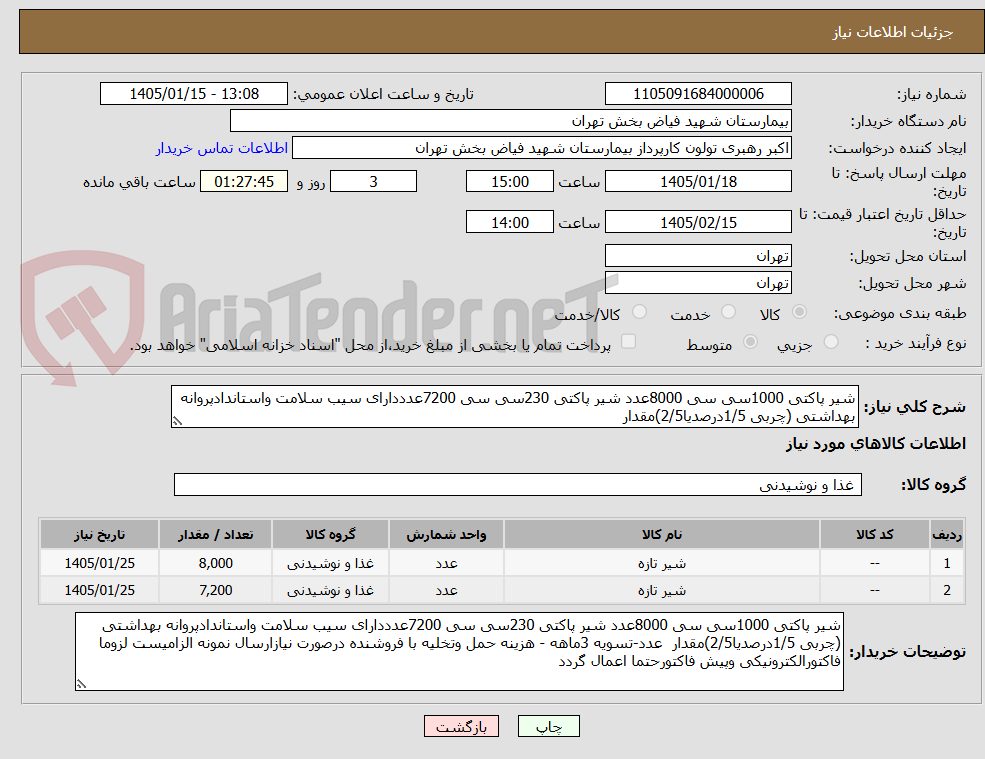Select the کالا/خدمت radio button
Screen dimensions: 985x759
[x=639, y=312]
